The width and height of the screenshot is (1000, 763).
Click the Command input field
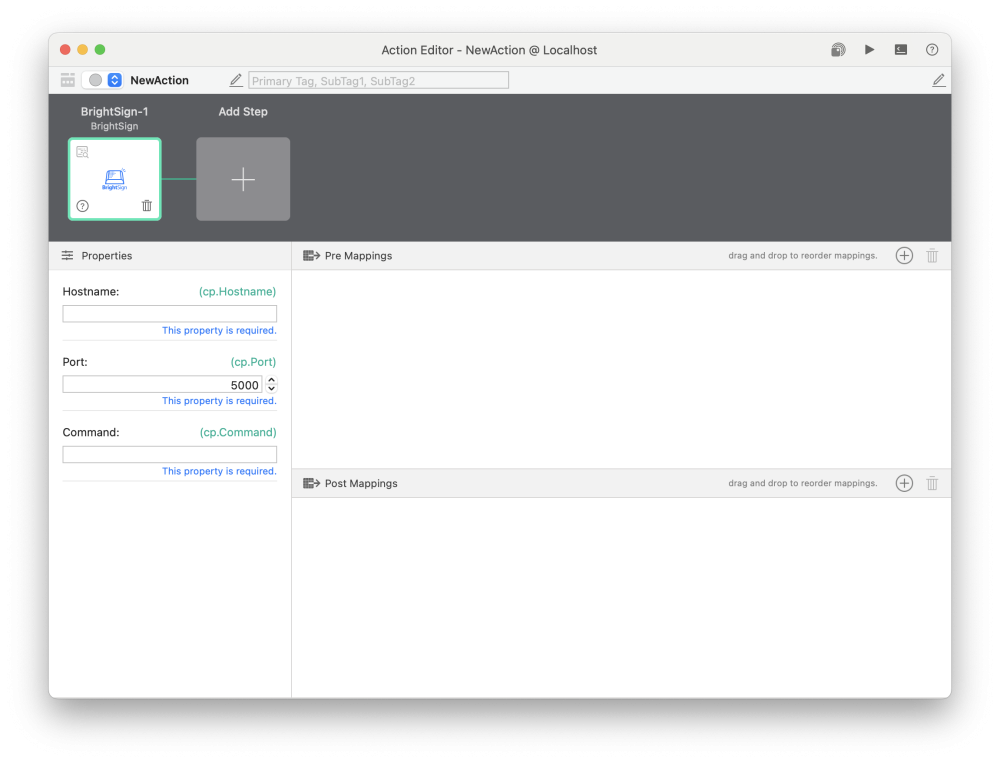click(170, 455)
